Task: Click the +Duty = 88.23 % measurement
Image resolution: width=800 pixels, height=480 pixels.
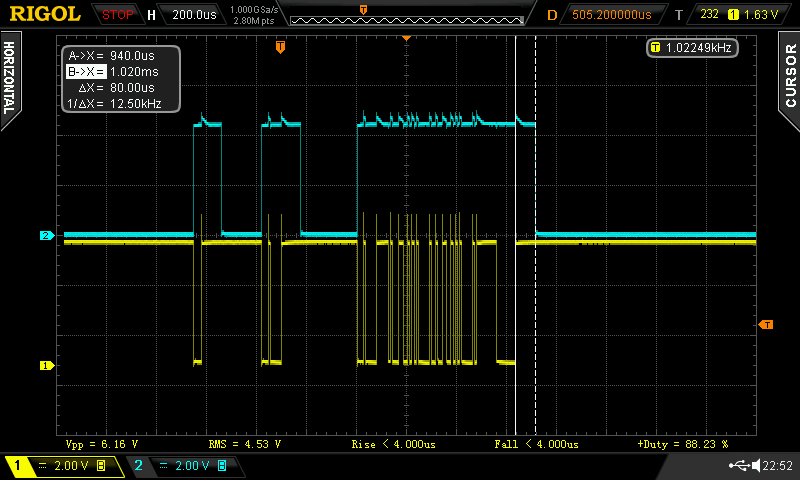Action: [x=683, y=444]
